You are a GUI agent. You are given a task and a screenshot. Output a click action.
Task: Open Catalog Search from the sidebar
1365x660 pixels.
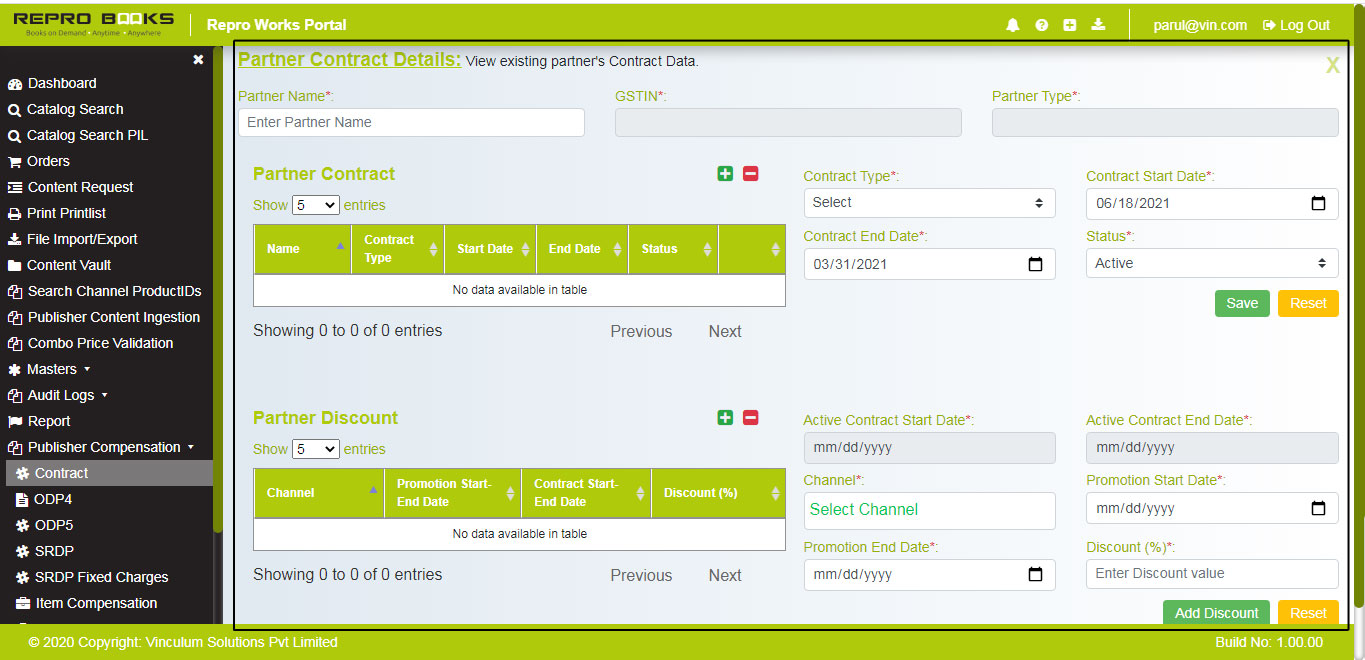(75, 109)
